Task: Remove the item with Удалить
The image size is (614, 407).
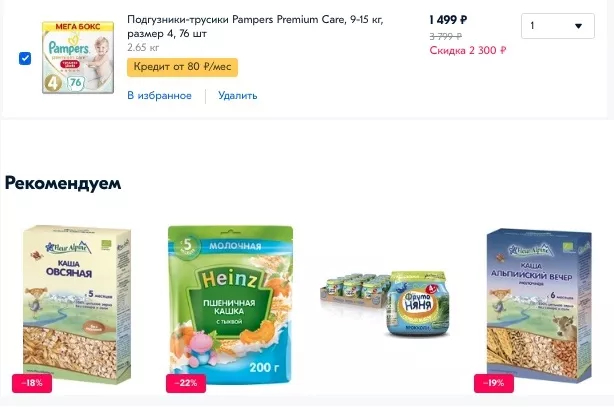Action: tap(238, 96)
